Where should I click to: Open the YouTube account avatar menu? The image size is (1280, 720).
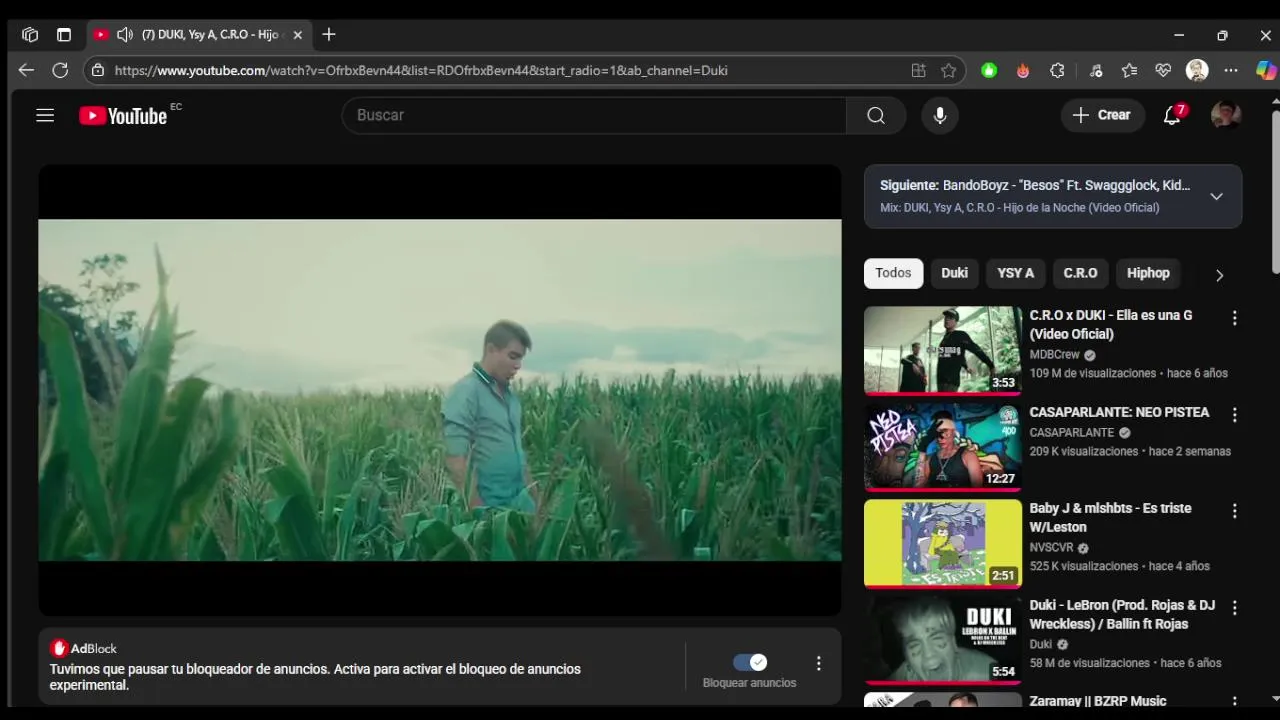[x=1226, y=115]
